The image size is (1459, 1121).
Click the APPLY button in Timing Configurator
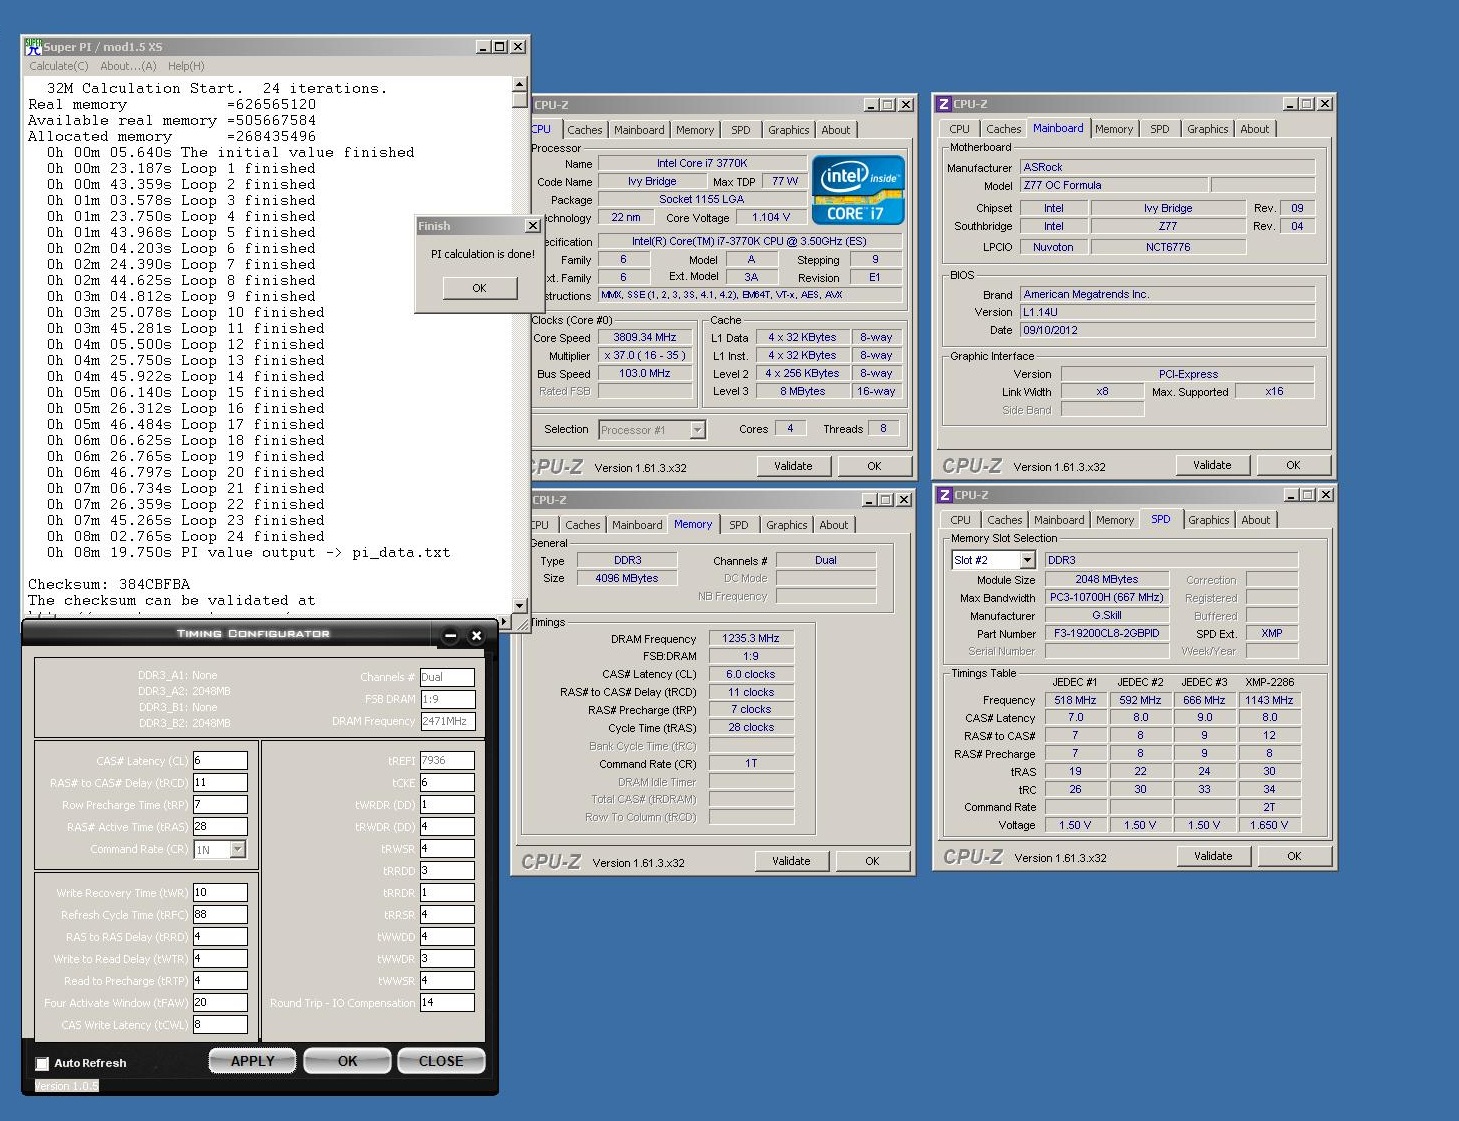tap(252, 1061)
